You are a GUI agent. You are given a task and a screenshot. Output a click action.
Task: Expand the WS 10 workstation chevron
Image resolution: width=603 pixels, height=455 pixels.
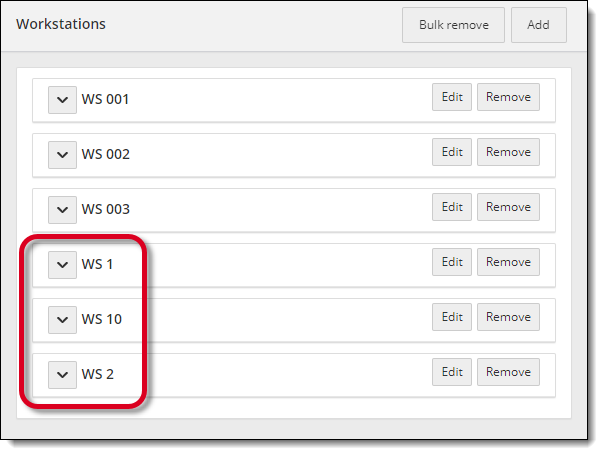(62, 319)
